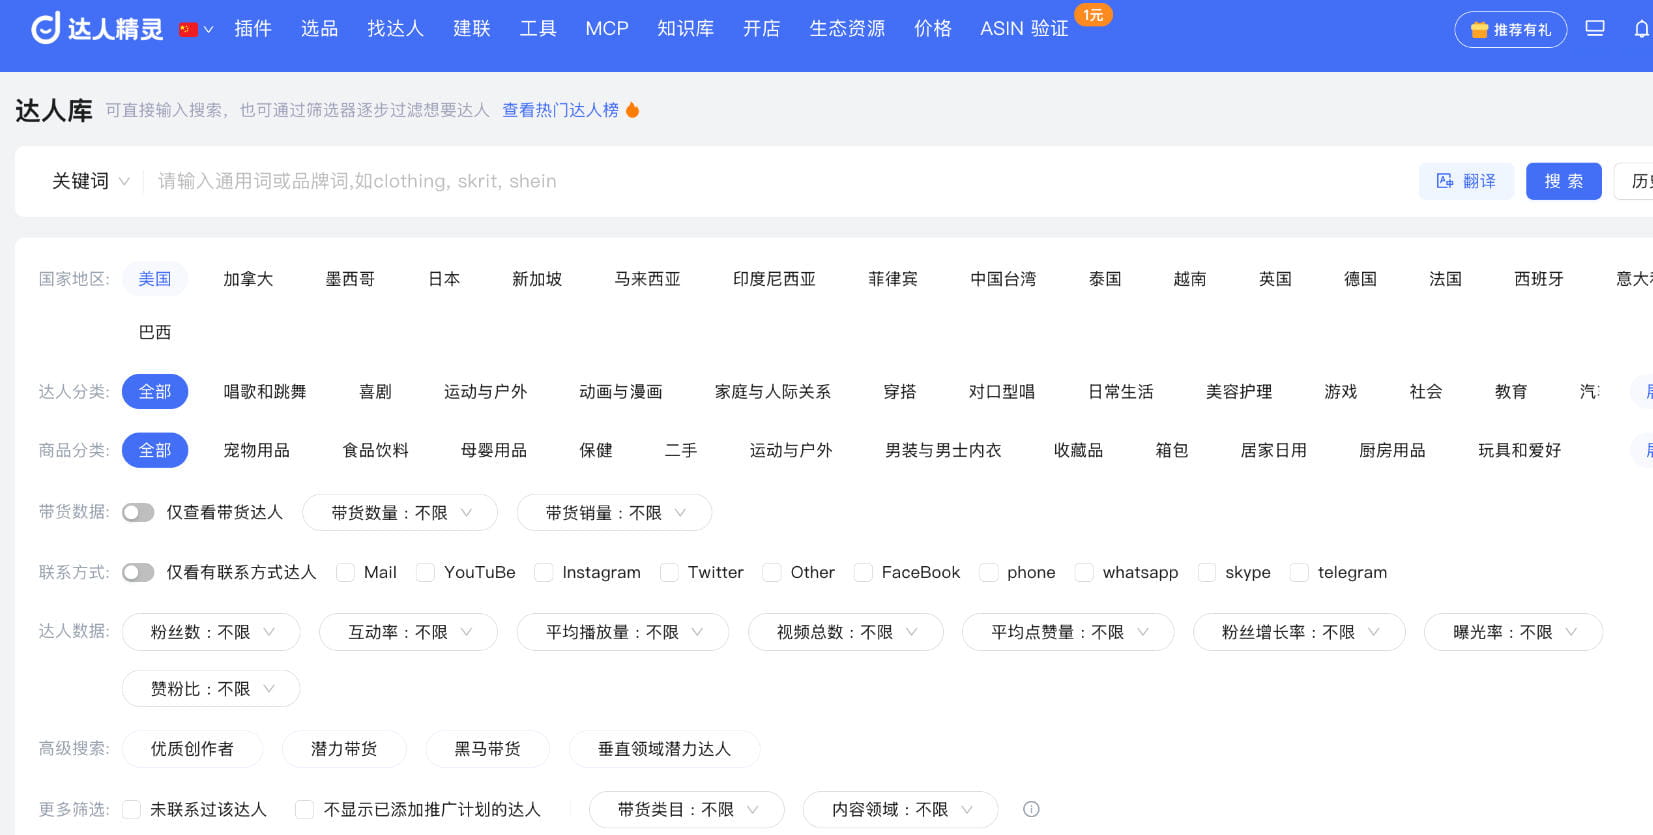Viewport: 1653px width, 835px height.
Task: Expand the 粉丝数 filter dropdown
Action: [x=211, y=632]
